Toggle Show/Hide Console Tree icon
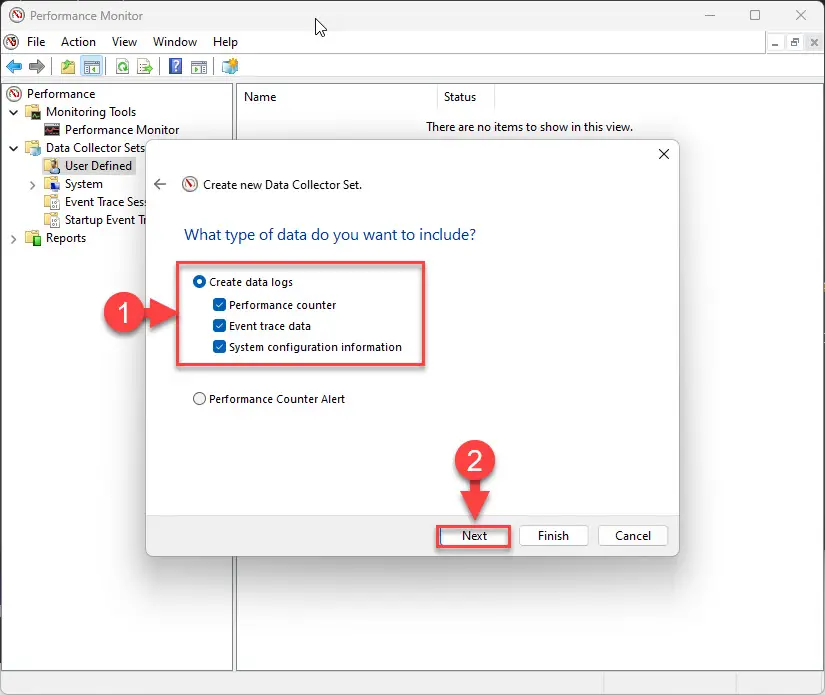The width and height of the screenshot is (825, 695). 92,67
